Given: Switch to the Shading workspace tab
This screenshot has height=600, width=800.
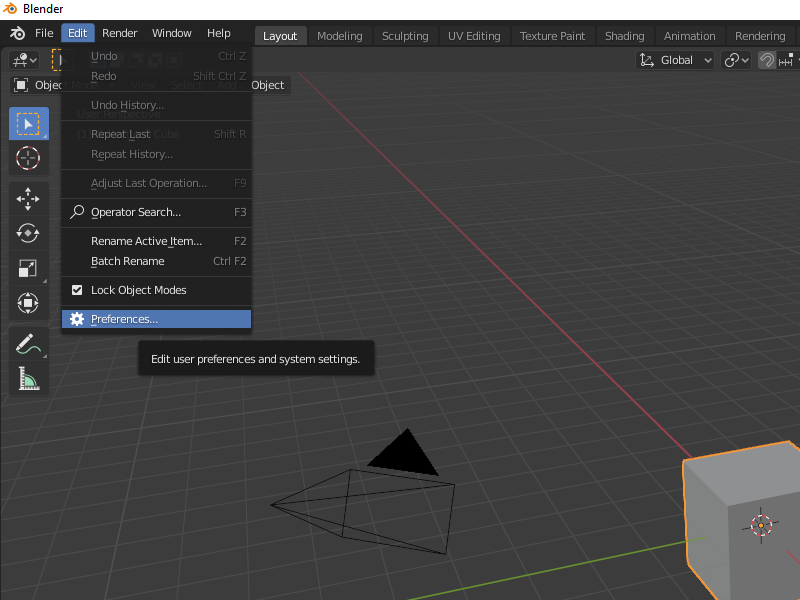Looking at the screenshot, I should point(624,36).
